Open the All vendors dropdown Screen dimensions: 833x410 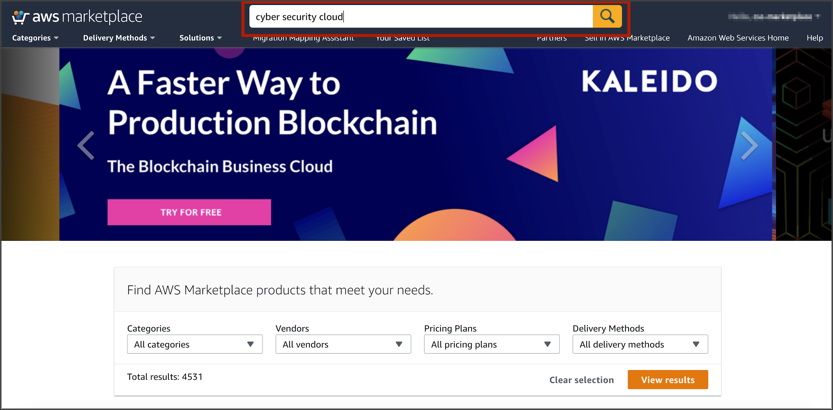coord(343,344)
